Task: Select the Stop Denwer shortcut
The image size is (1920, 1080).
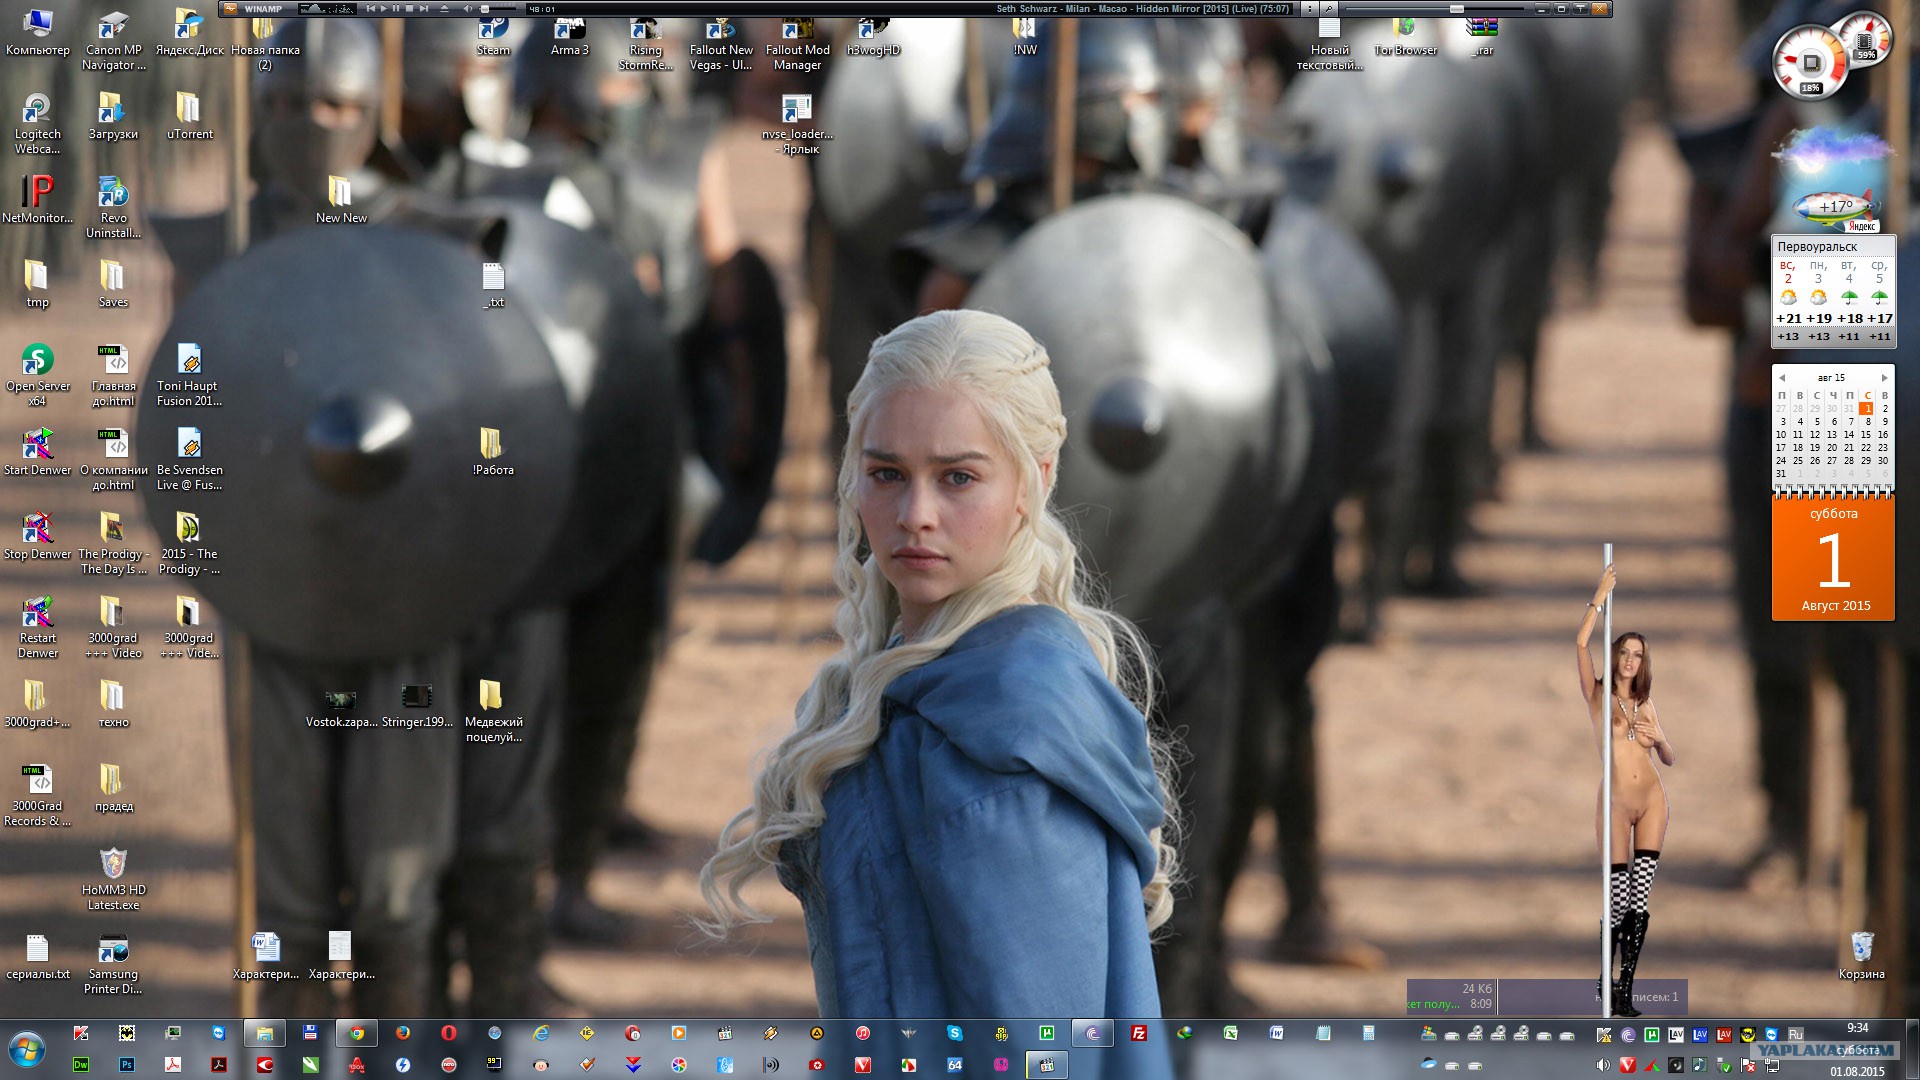Action: [x=38, y=536]
